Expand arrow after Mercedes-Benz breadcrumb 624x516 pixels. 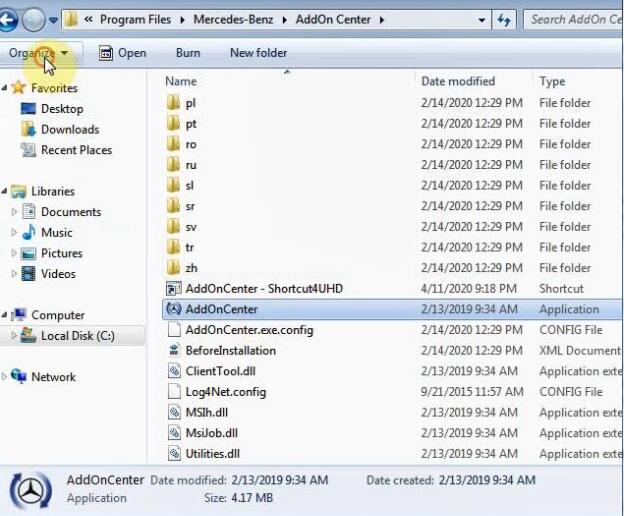285,20
